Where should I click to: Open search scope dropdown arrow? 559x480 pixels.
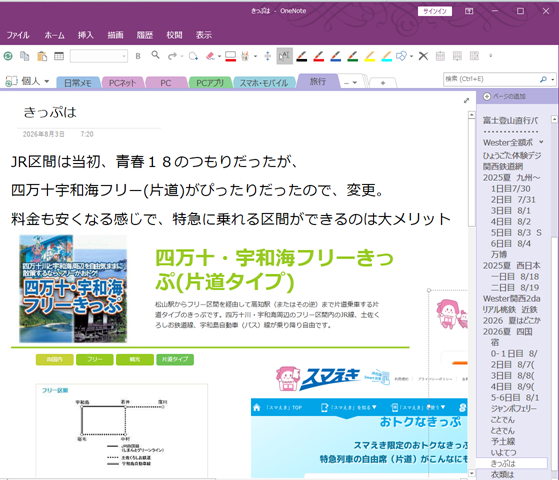pos(553,80)
